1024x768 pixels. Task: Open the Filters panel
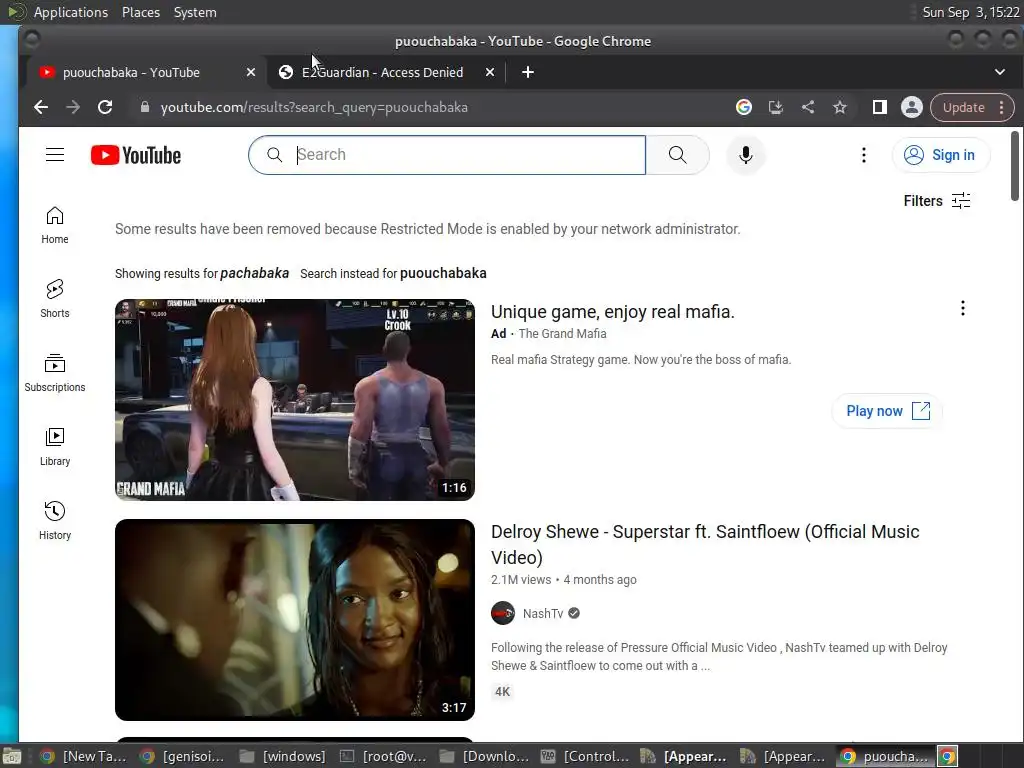[x=936, y=200]
